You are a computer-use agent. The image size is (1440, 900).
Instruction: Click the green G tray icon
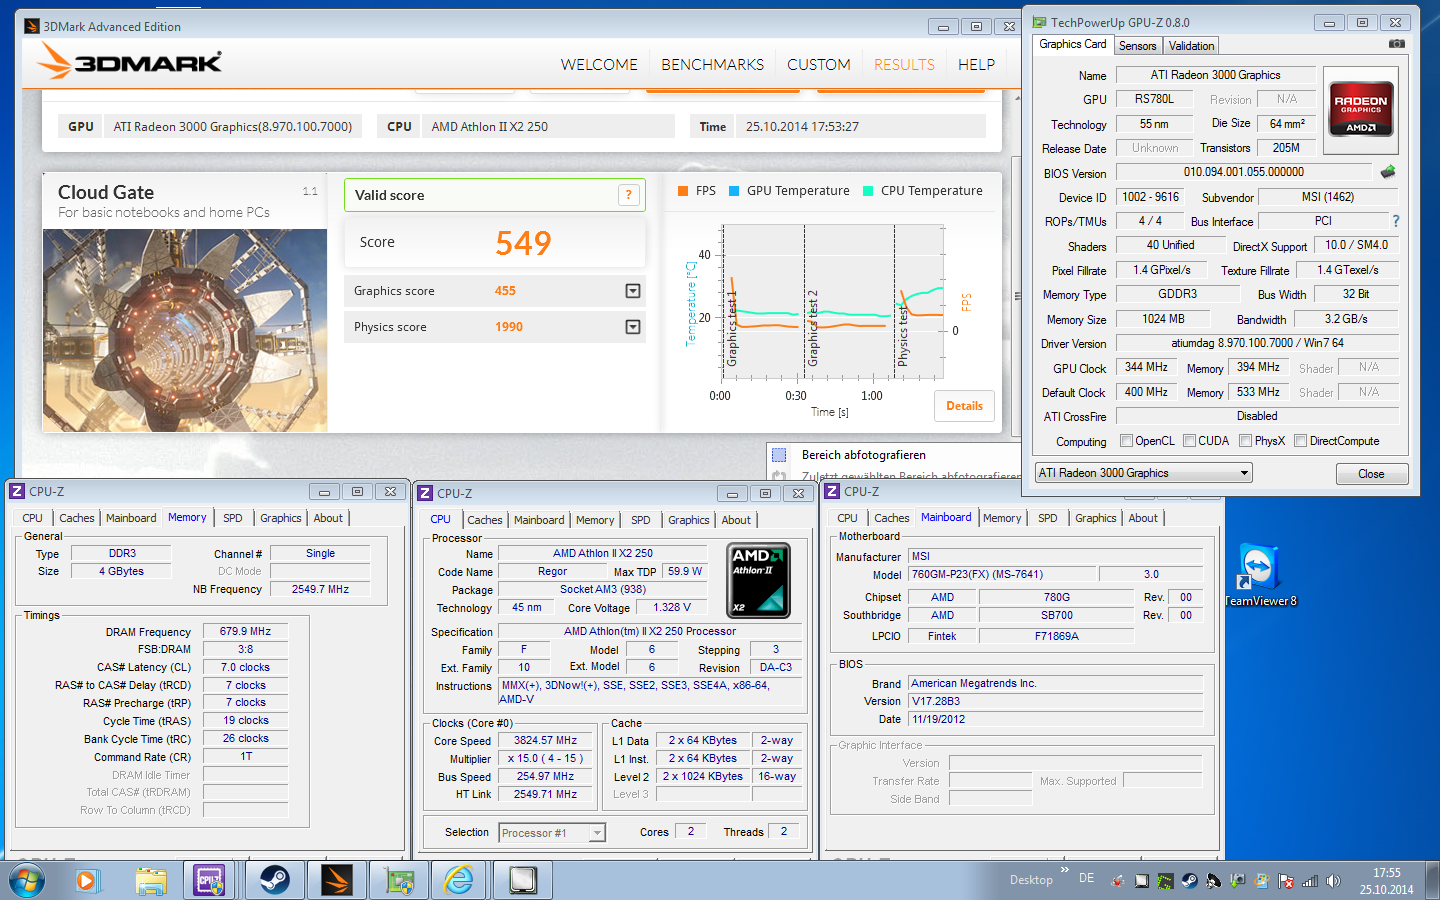pos(1165,881)
